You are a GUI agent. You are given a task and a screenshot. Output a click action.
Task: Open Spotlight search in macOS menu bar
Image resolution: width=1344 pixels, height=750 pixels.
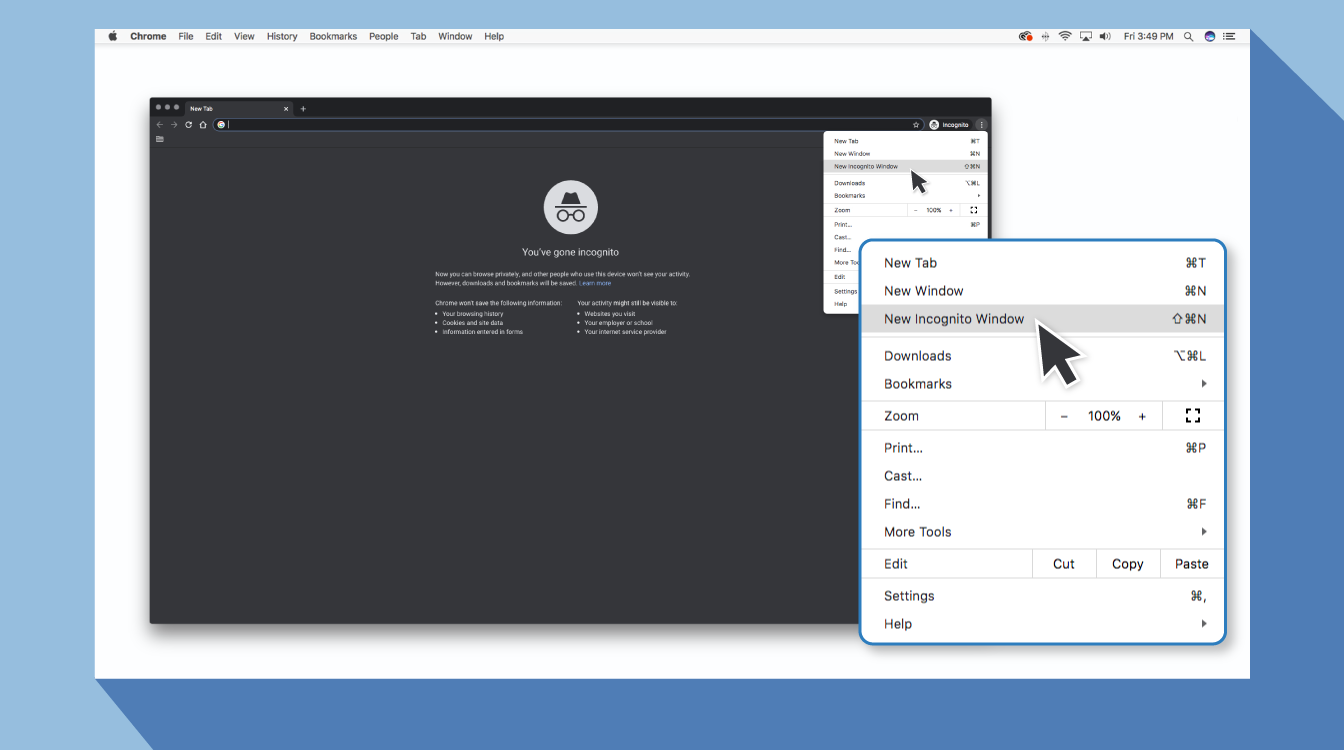point(1188,36)
